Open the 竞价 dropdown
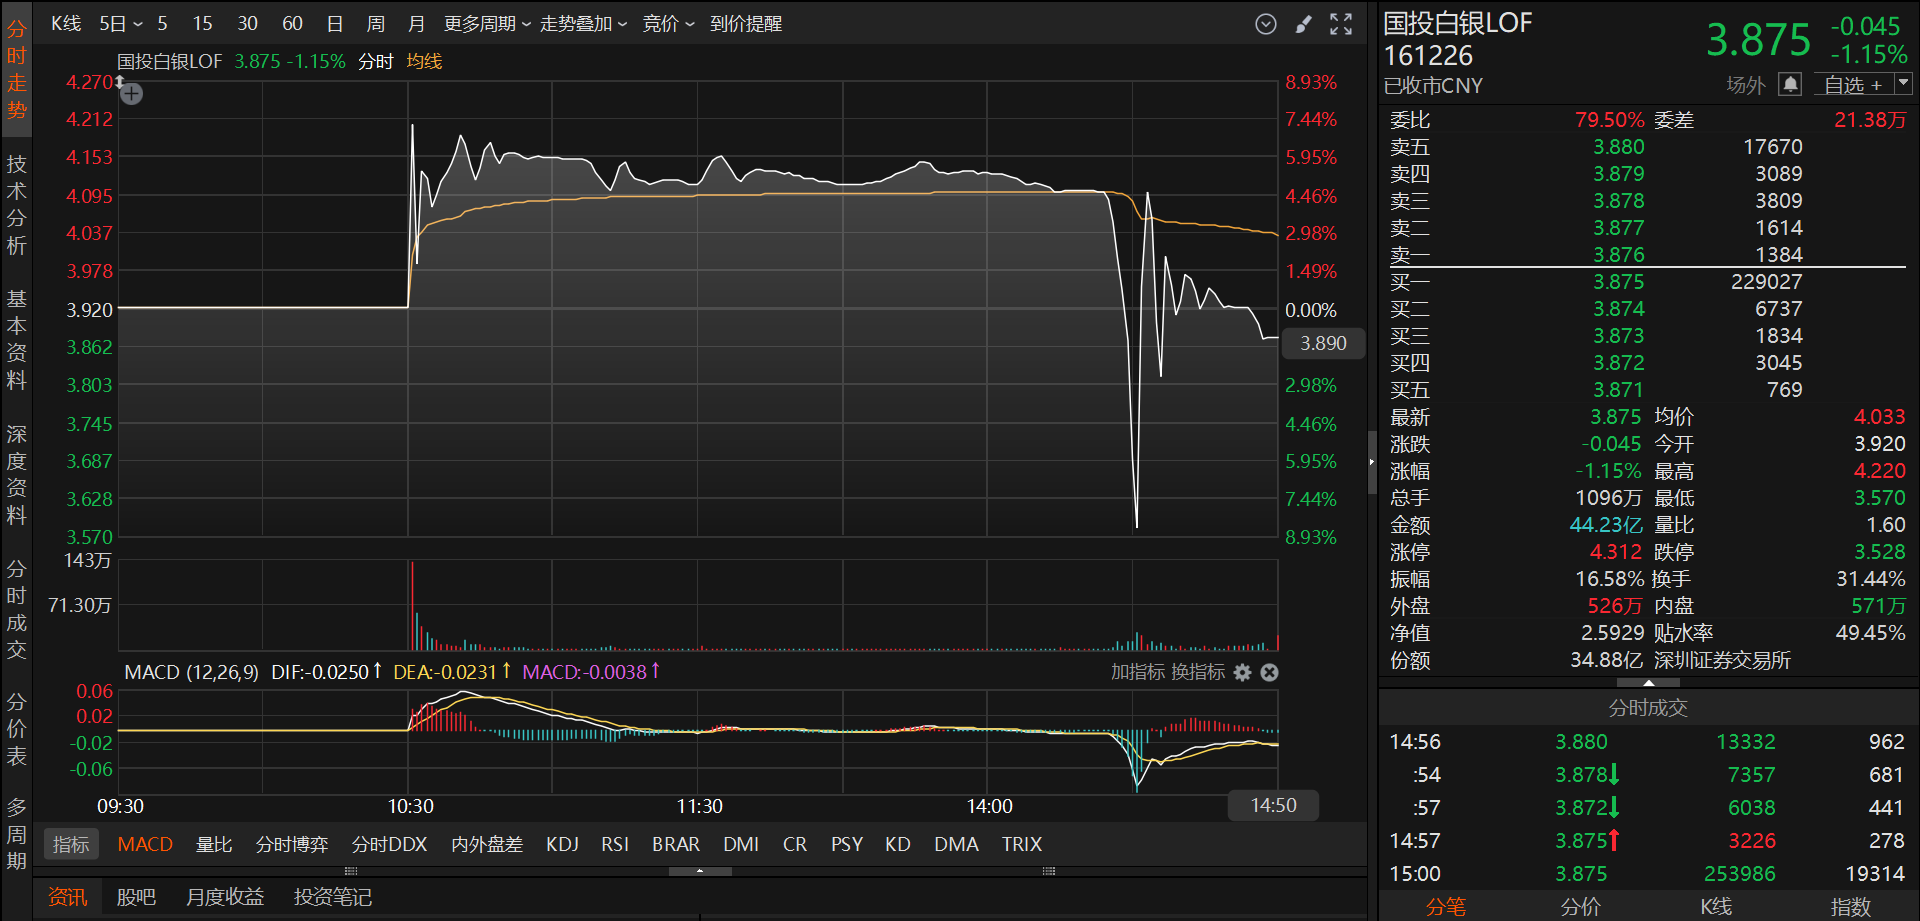The height and width of the screenshot is (921, 1920). pos(668,24)
